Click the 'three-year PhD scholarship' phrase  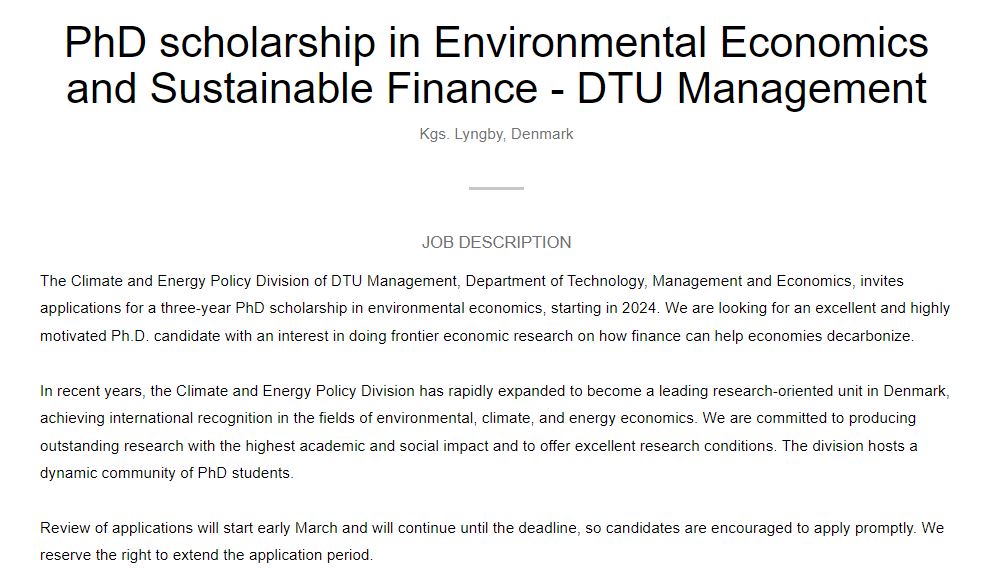(253, 308)
